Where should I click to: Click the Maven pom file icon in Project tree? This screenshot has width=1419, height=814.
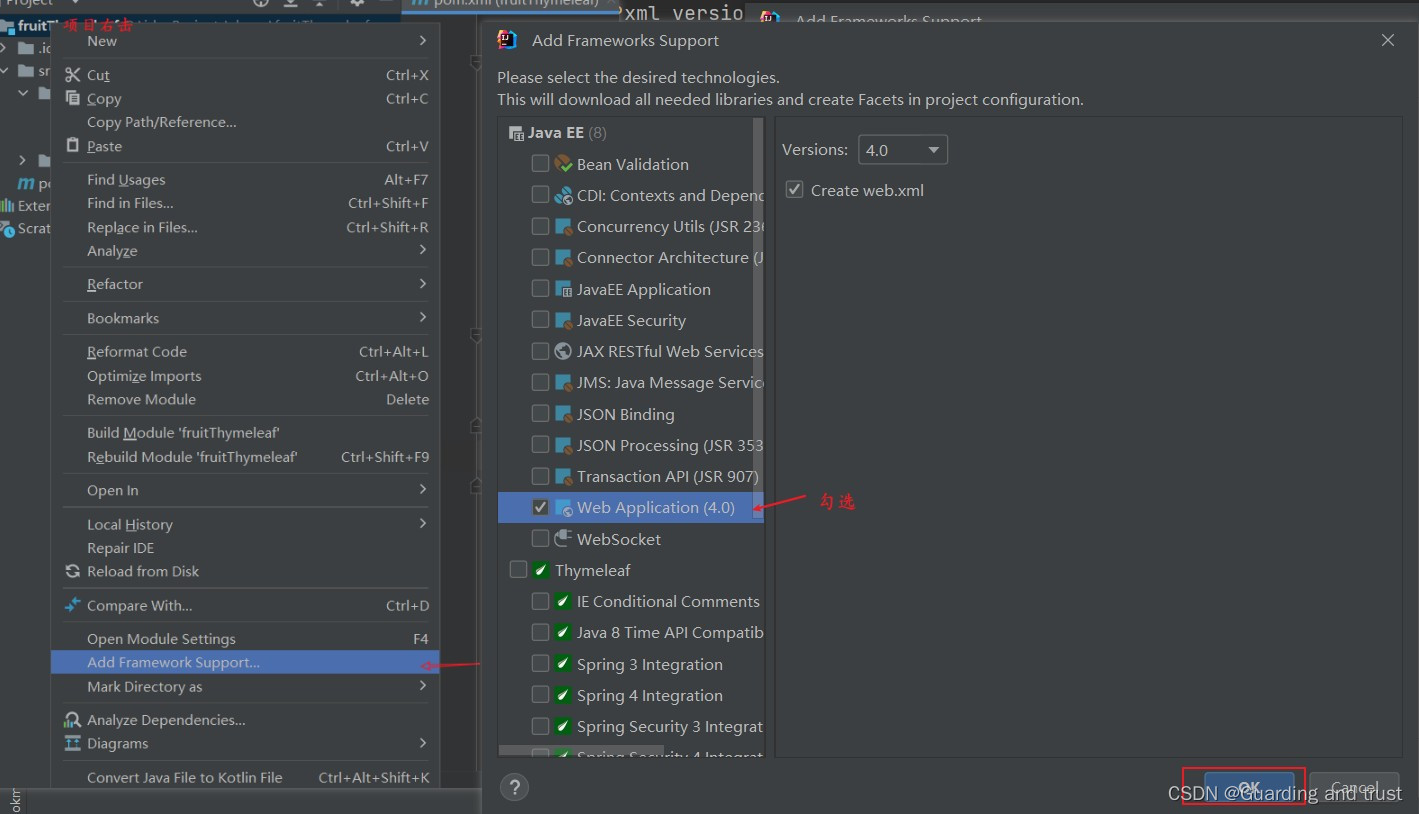point(26,184)
